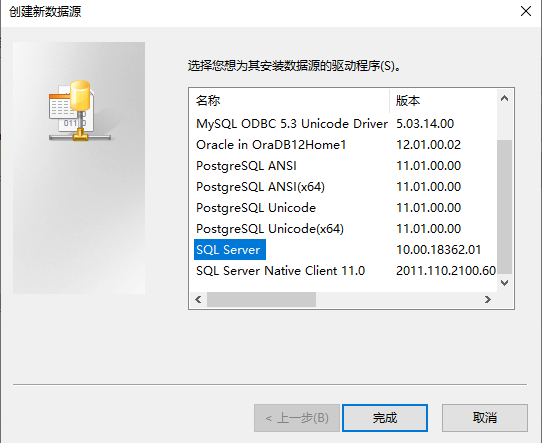The height and width of the screenshot is (443, 542).
Task: Select Oracle in OraDB12Home1 driver
Action: coord(271,145)
